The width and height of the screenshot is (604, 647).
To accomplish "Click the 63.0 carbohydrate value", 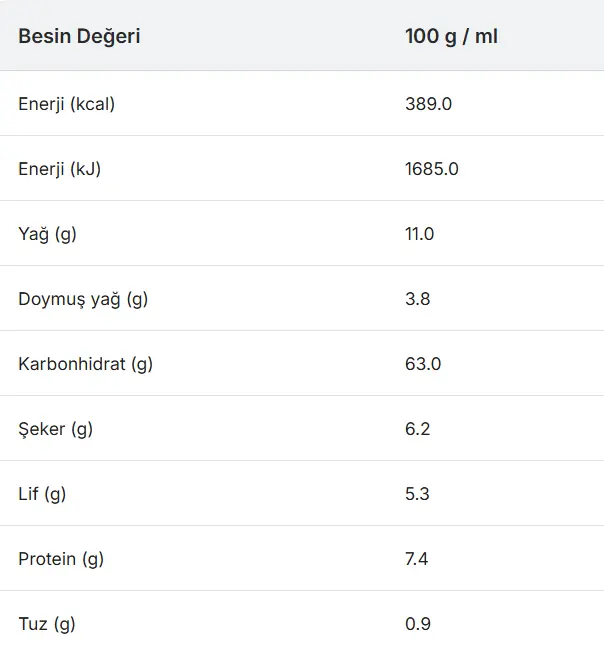I will 423,364.
